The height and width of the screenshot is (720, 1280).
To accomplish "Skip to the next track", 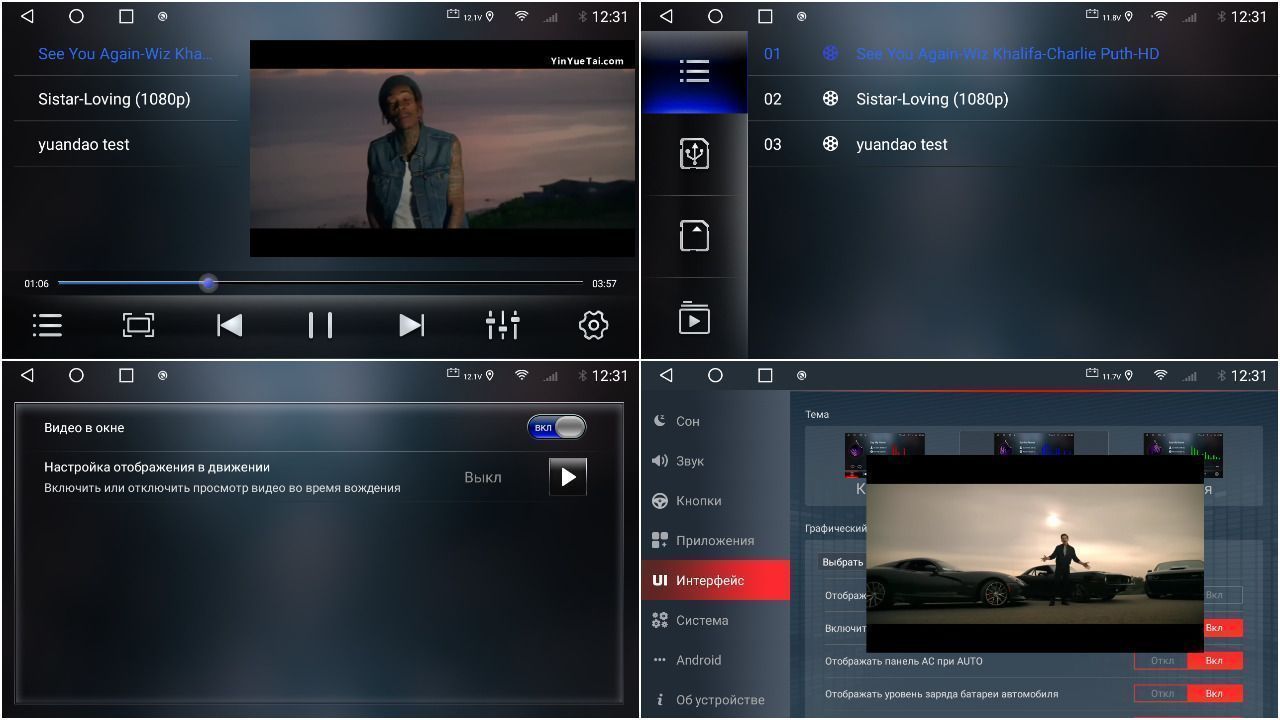I will pos(411,325).
